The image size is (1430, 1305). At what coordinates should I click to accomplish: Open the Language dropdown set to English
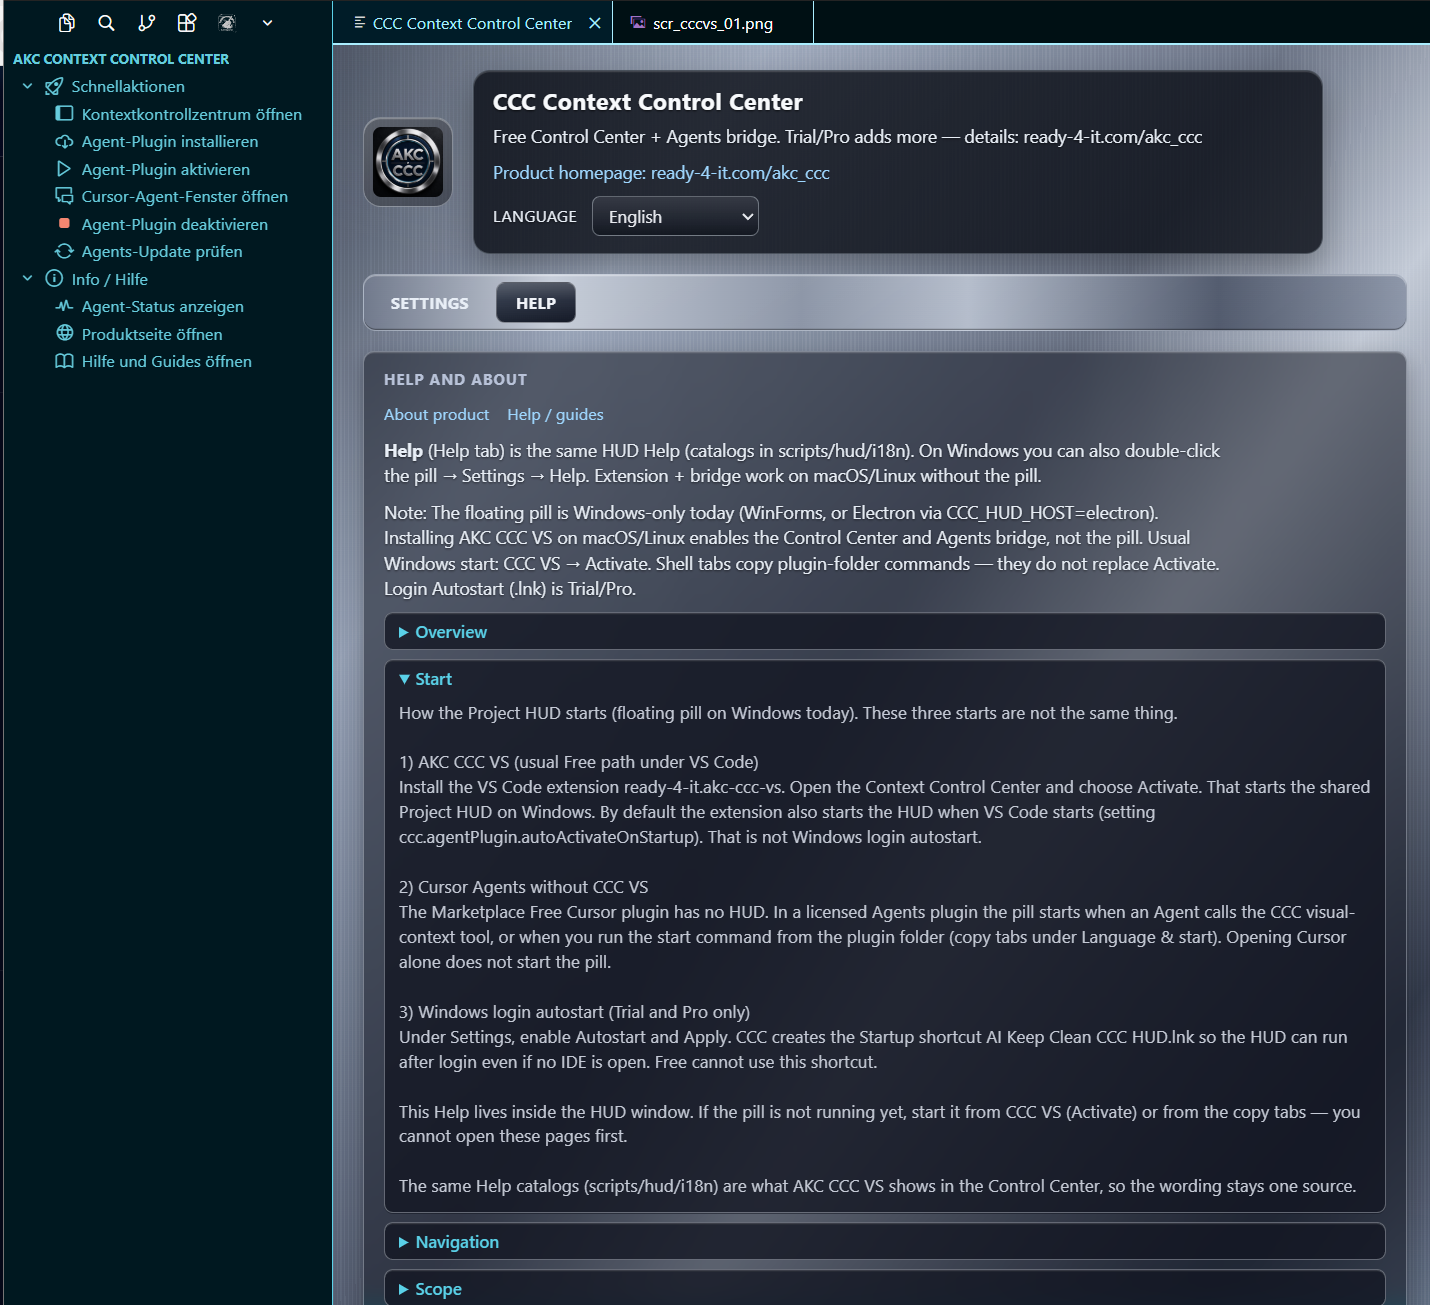click(x=675, y=216)
